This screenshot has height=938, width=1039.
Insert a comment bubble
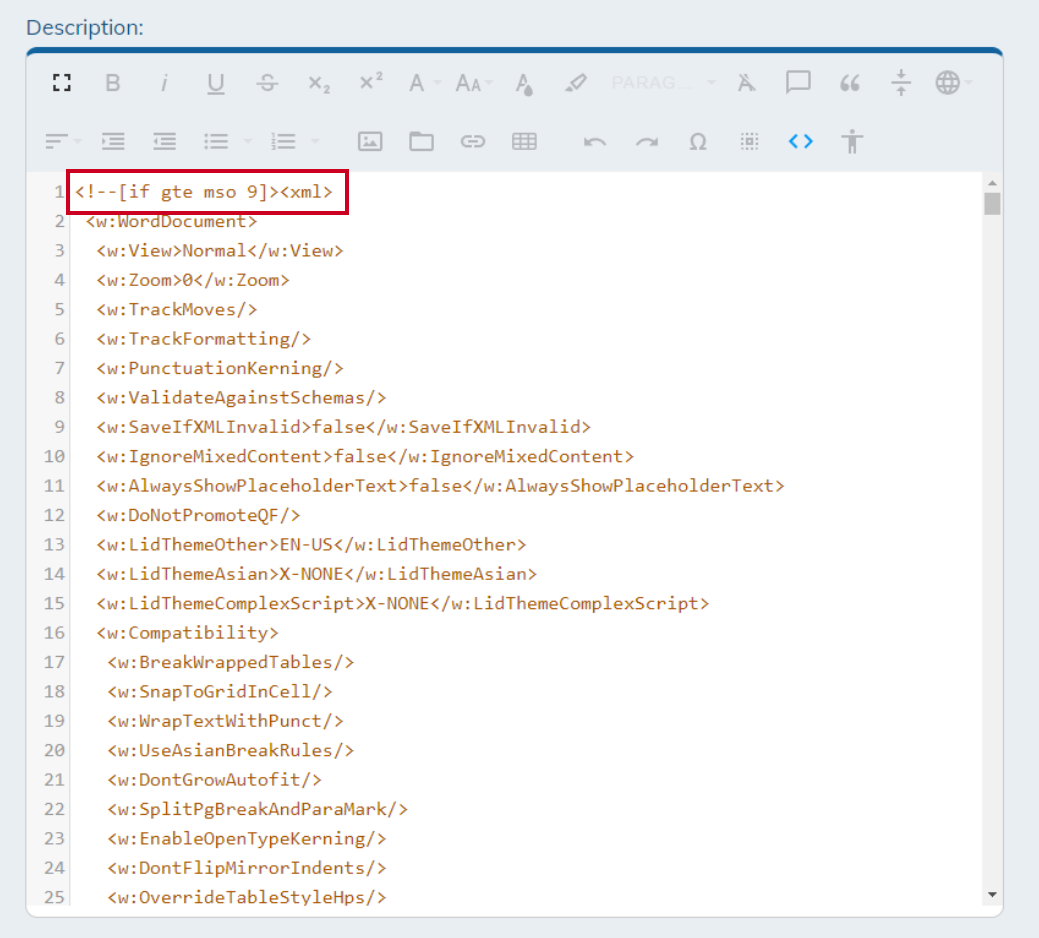pos(798,83)
